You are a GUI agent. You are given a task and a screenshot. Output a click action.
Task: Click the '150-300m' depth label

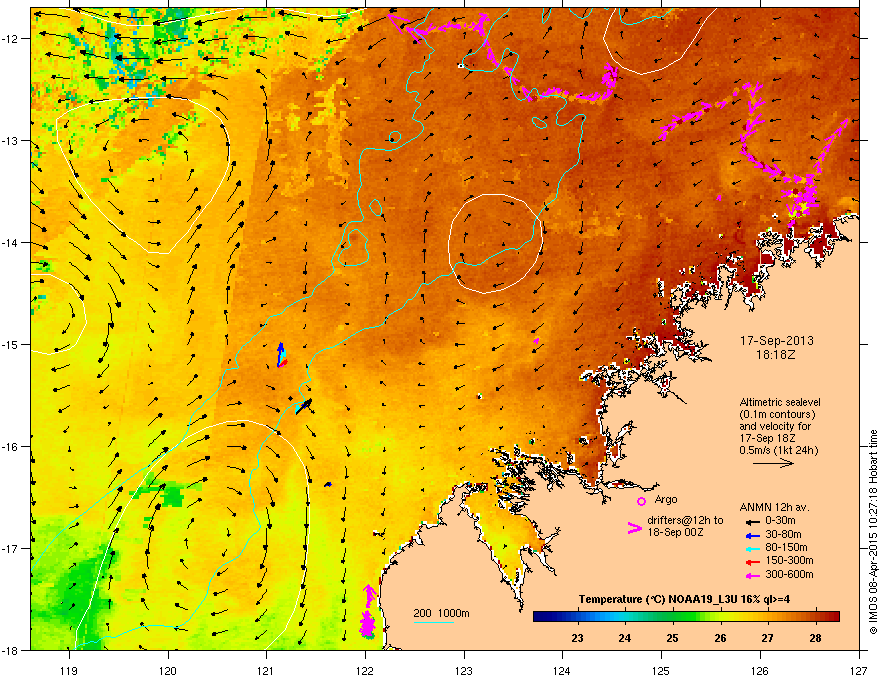pos(789,560)
